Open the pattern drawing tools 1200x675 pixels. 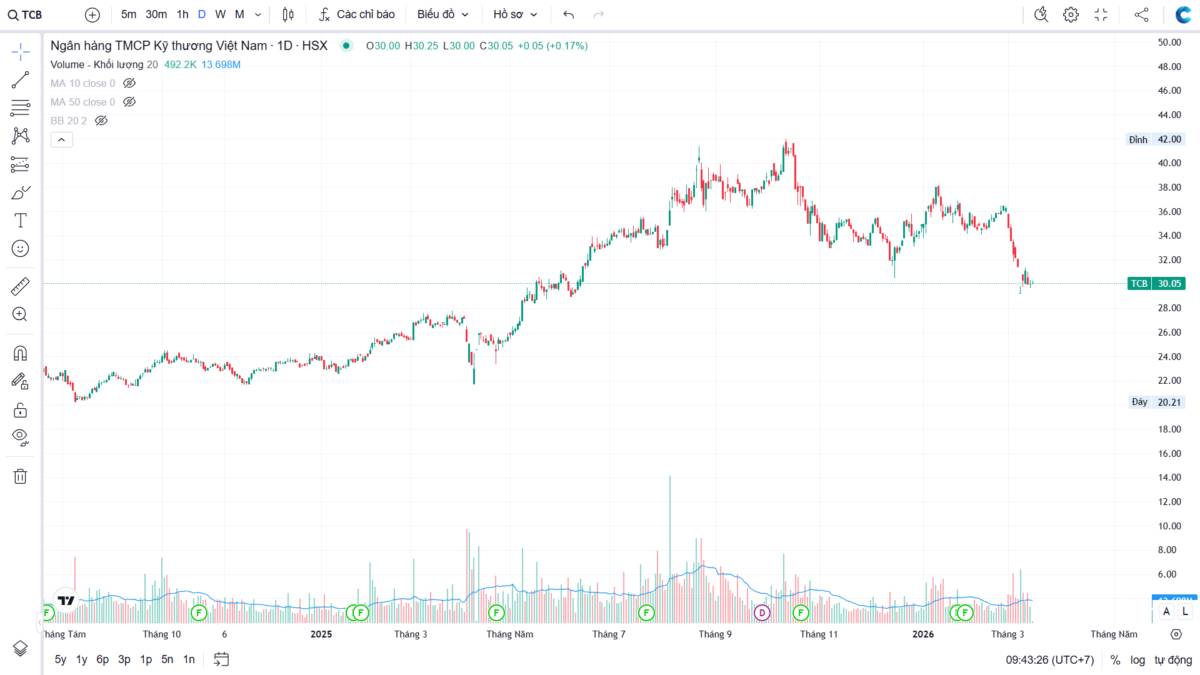click(x=20, y=136)
